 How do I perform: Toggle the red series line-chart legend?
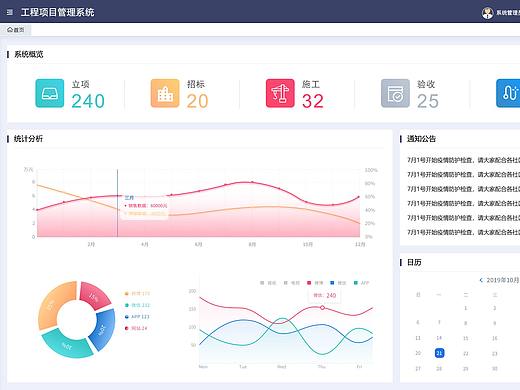pyautogui.click(x=315, y=283)
